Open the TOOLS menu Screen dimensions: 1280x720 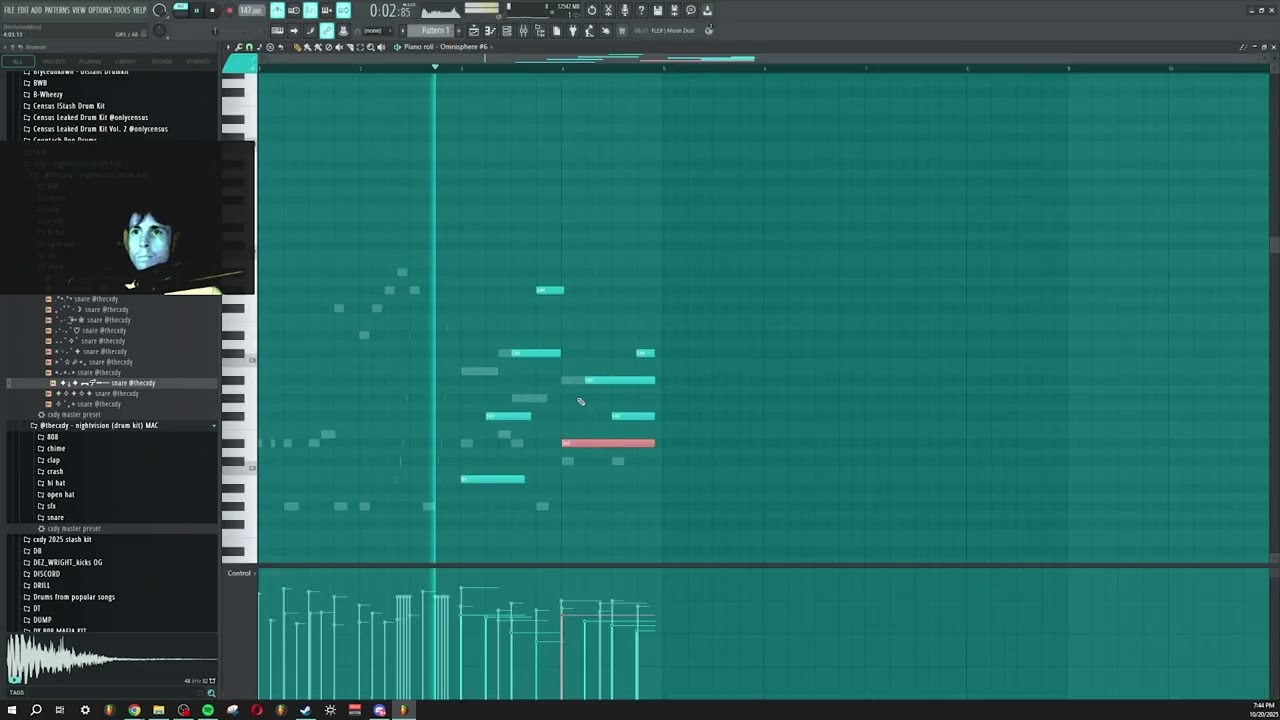click(x=122, y=10)
